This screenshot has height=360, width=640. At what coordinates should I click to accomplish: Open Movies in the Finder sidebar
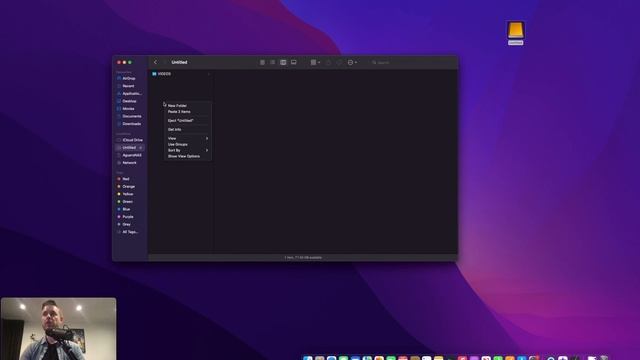point(129,109)
